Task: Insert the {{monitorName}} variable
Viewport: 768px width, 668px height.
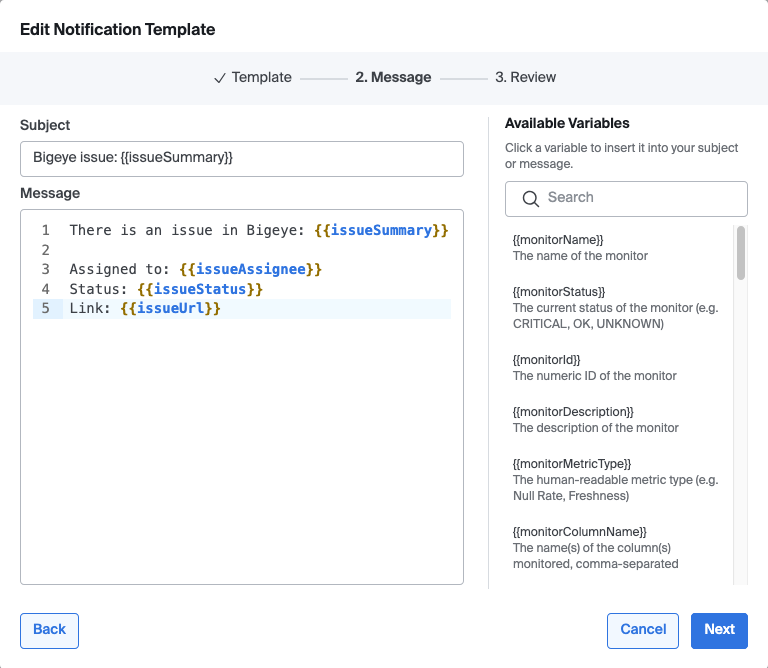Action: click(558, 239)
